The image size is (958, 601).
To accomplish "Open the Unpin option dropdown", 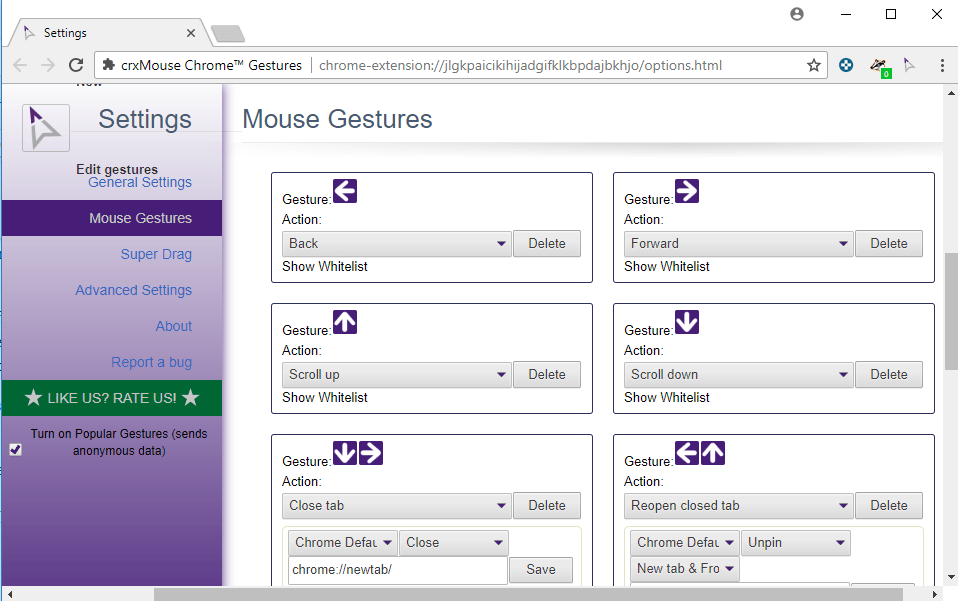I will 796,542.
